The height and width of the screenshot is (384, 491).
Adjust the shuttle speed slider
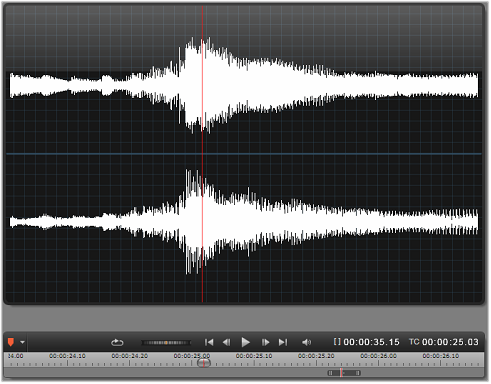[x=166, y=342]
